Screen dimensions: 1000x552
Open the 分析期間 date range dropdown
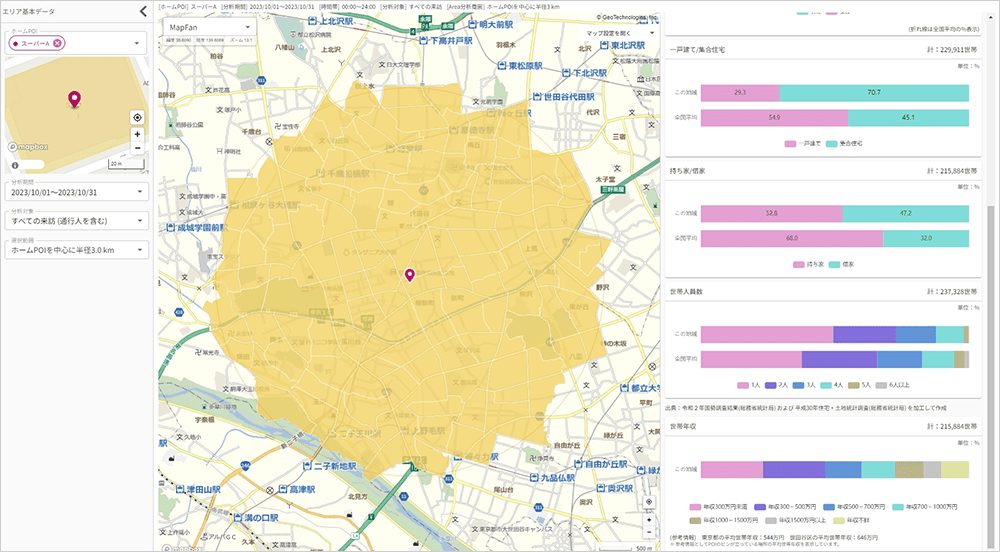(x=75, y=191)
